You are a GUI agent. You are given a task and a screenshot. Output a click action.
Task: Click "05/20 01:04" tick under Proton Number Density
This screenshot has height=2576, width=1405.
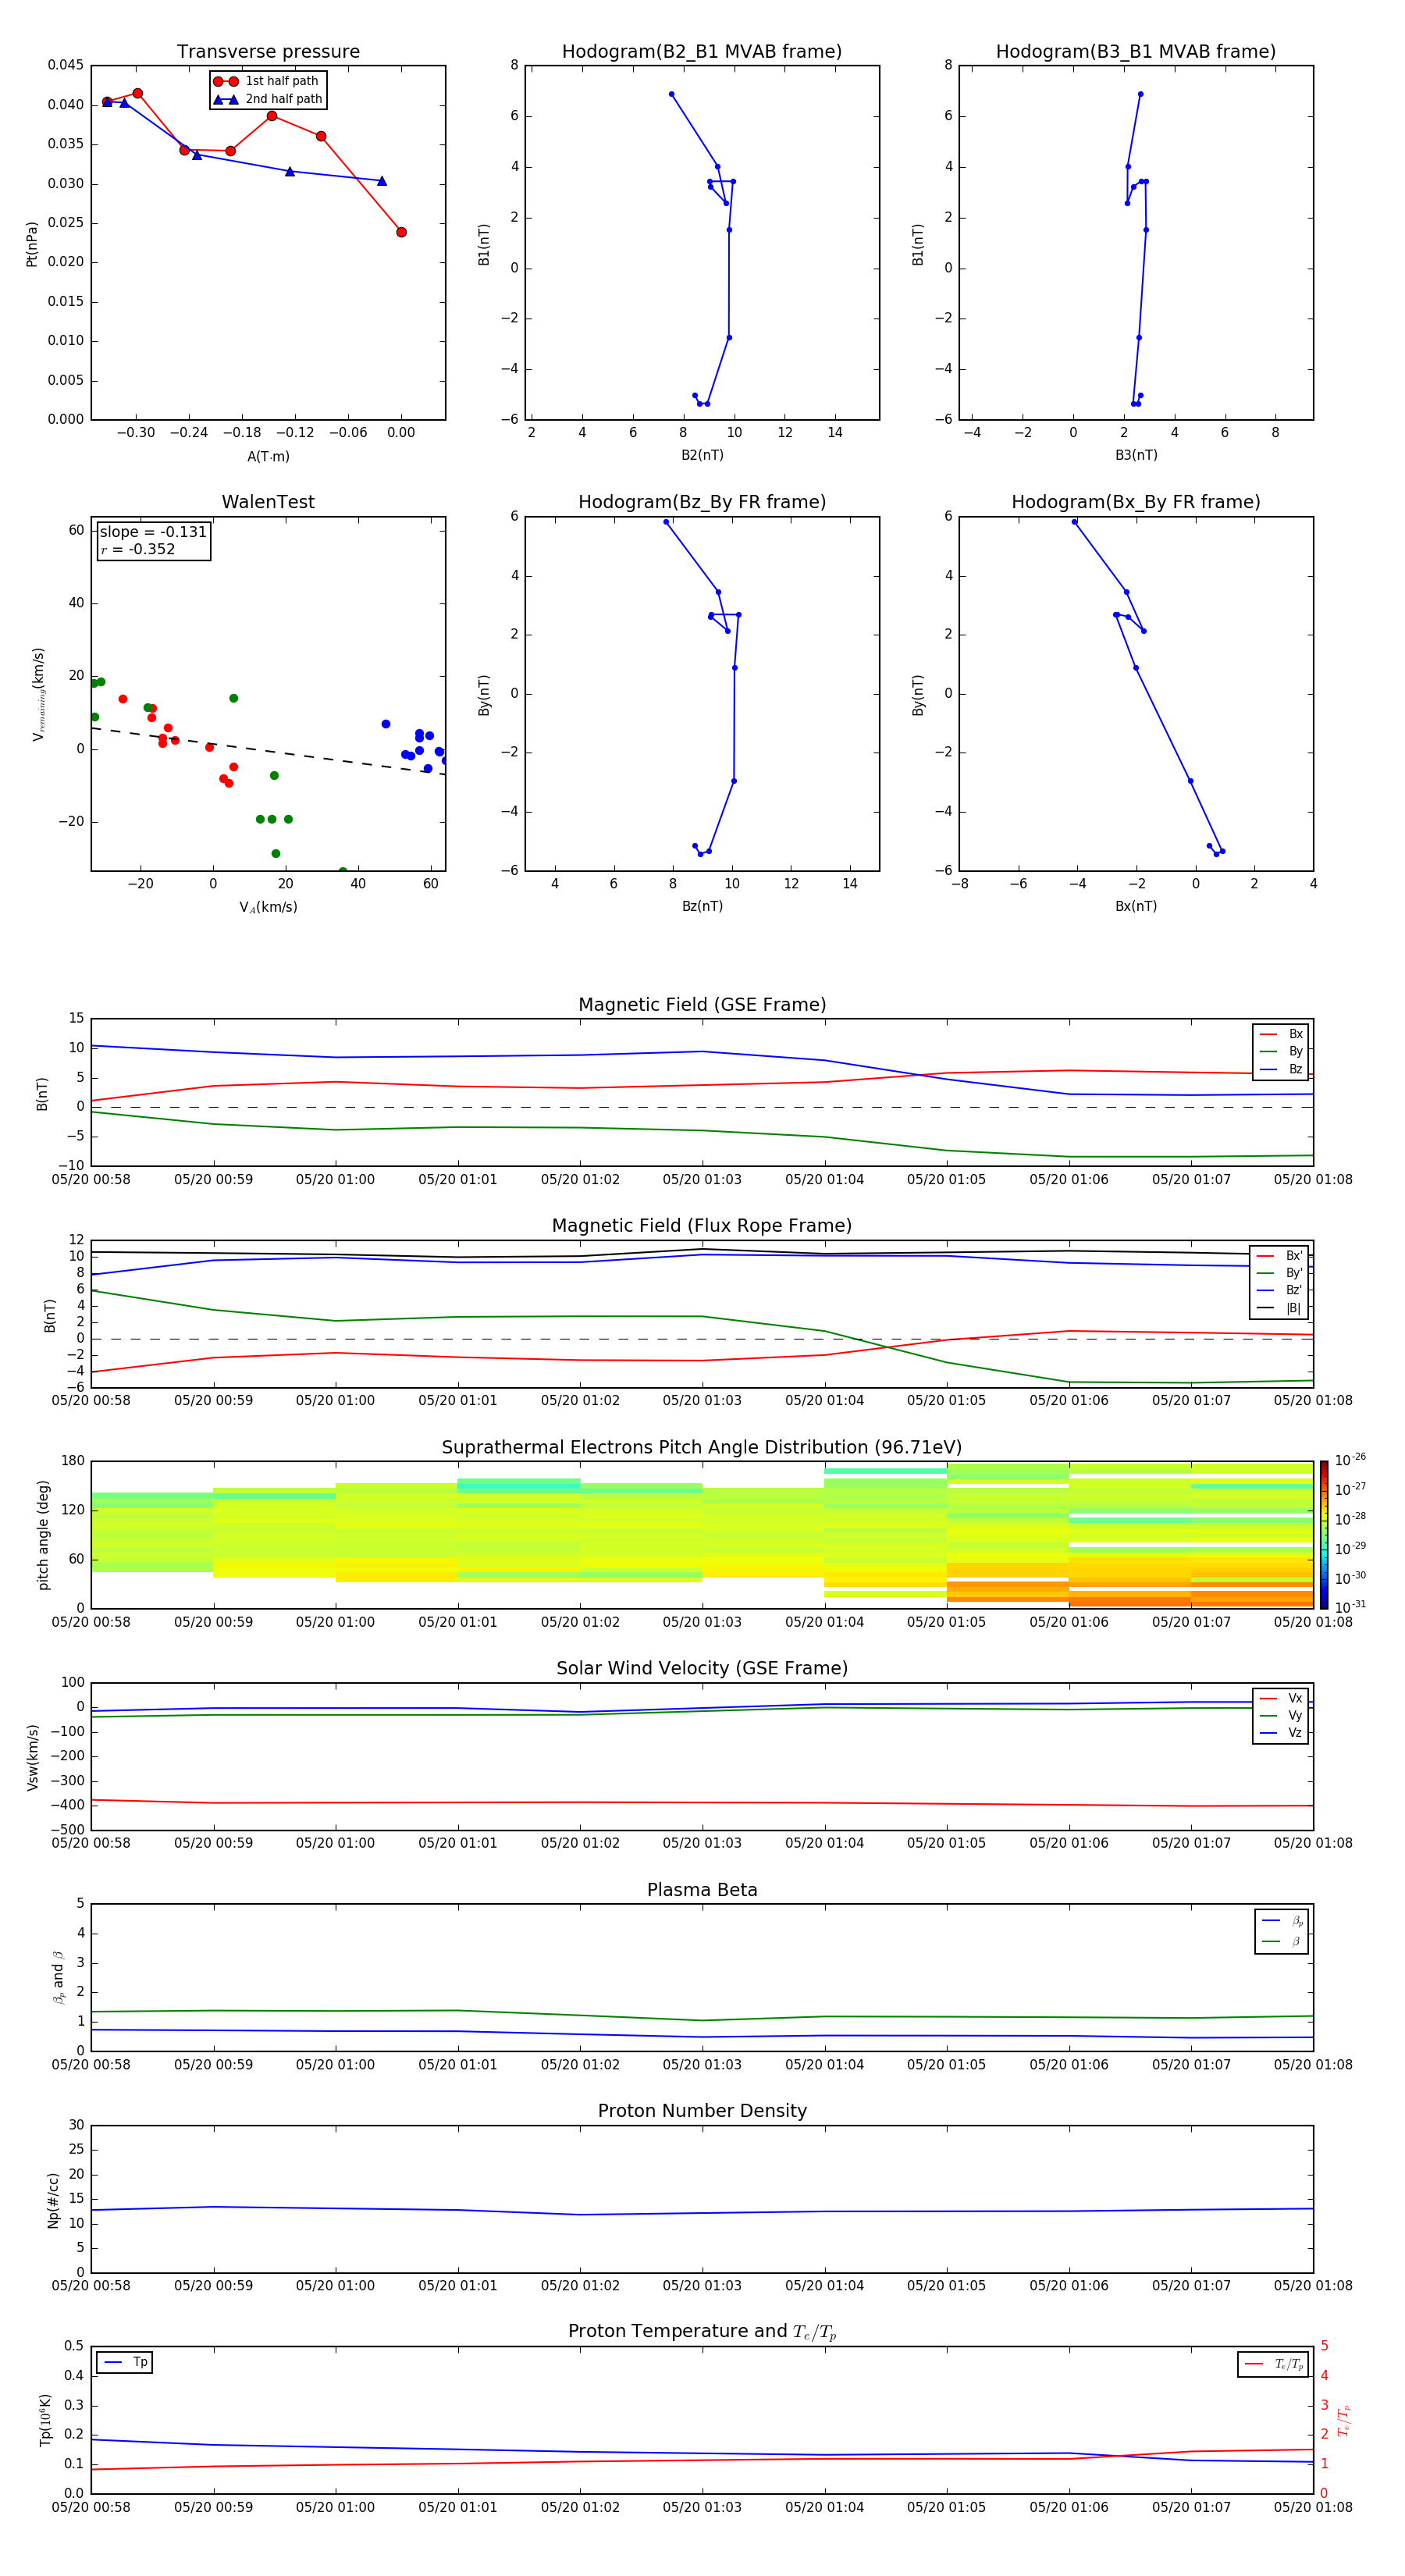tap(824, 2285)
